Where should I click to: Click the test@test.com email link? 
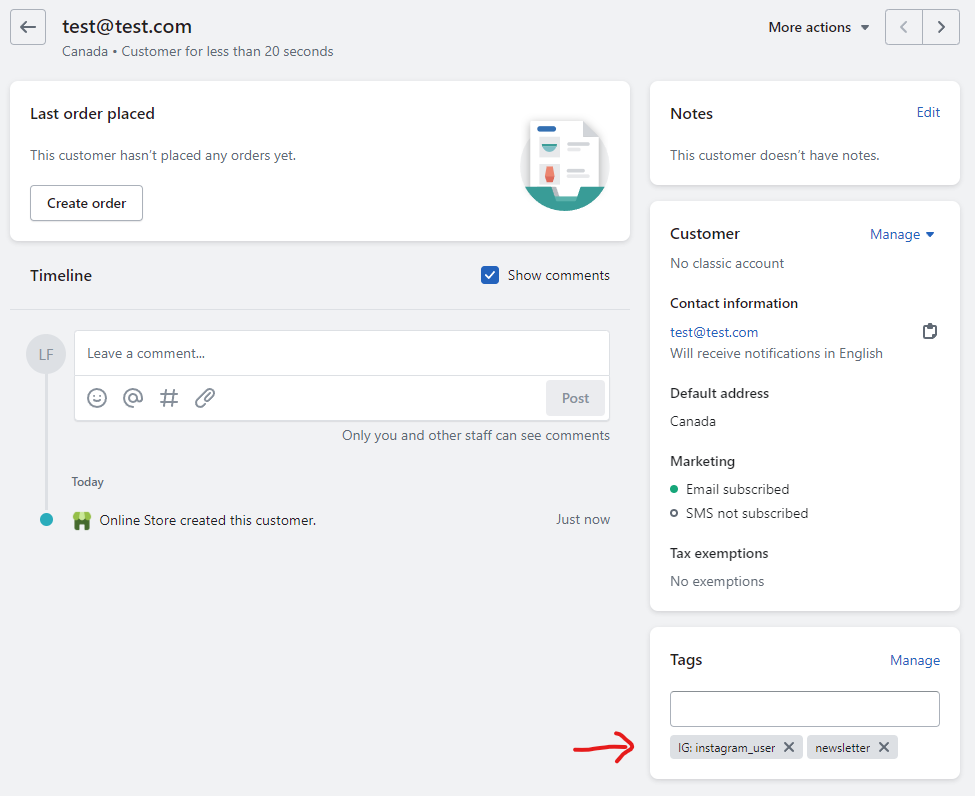click(x=714, y=332)
